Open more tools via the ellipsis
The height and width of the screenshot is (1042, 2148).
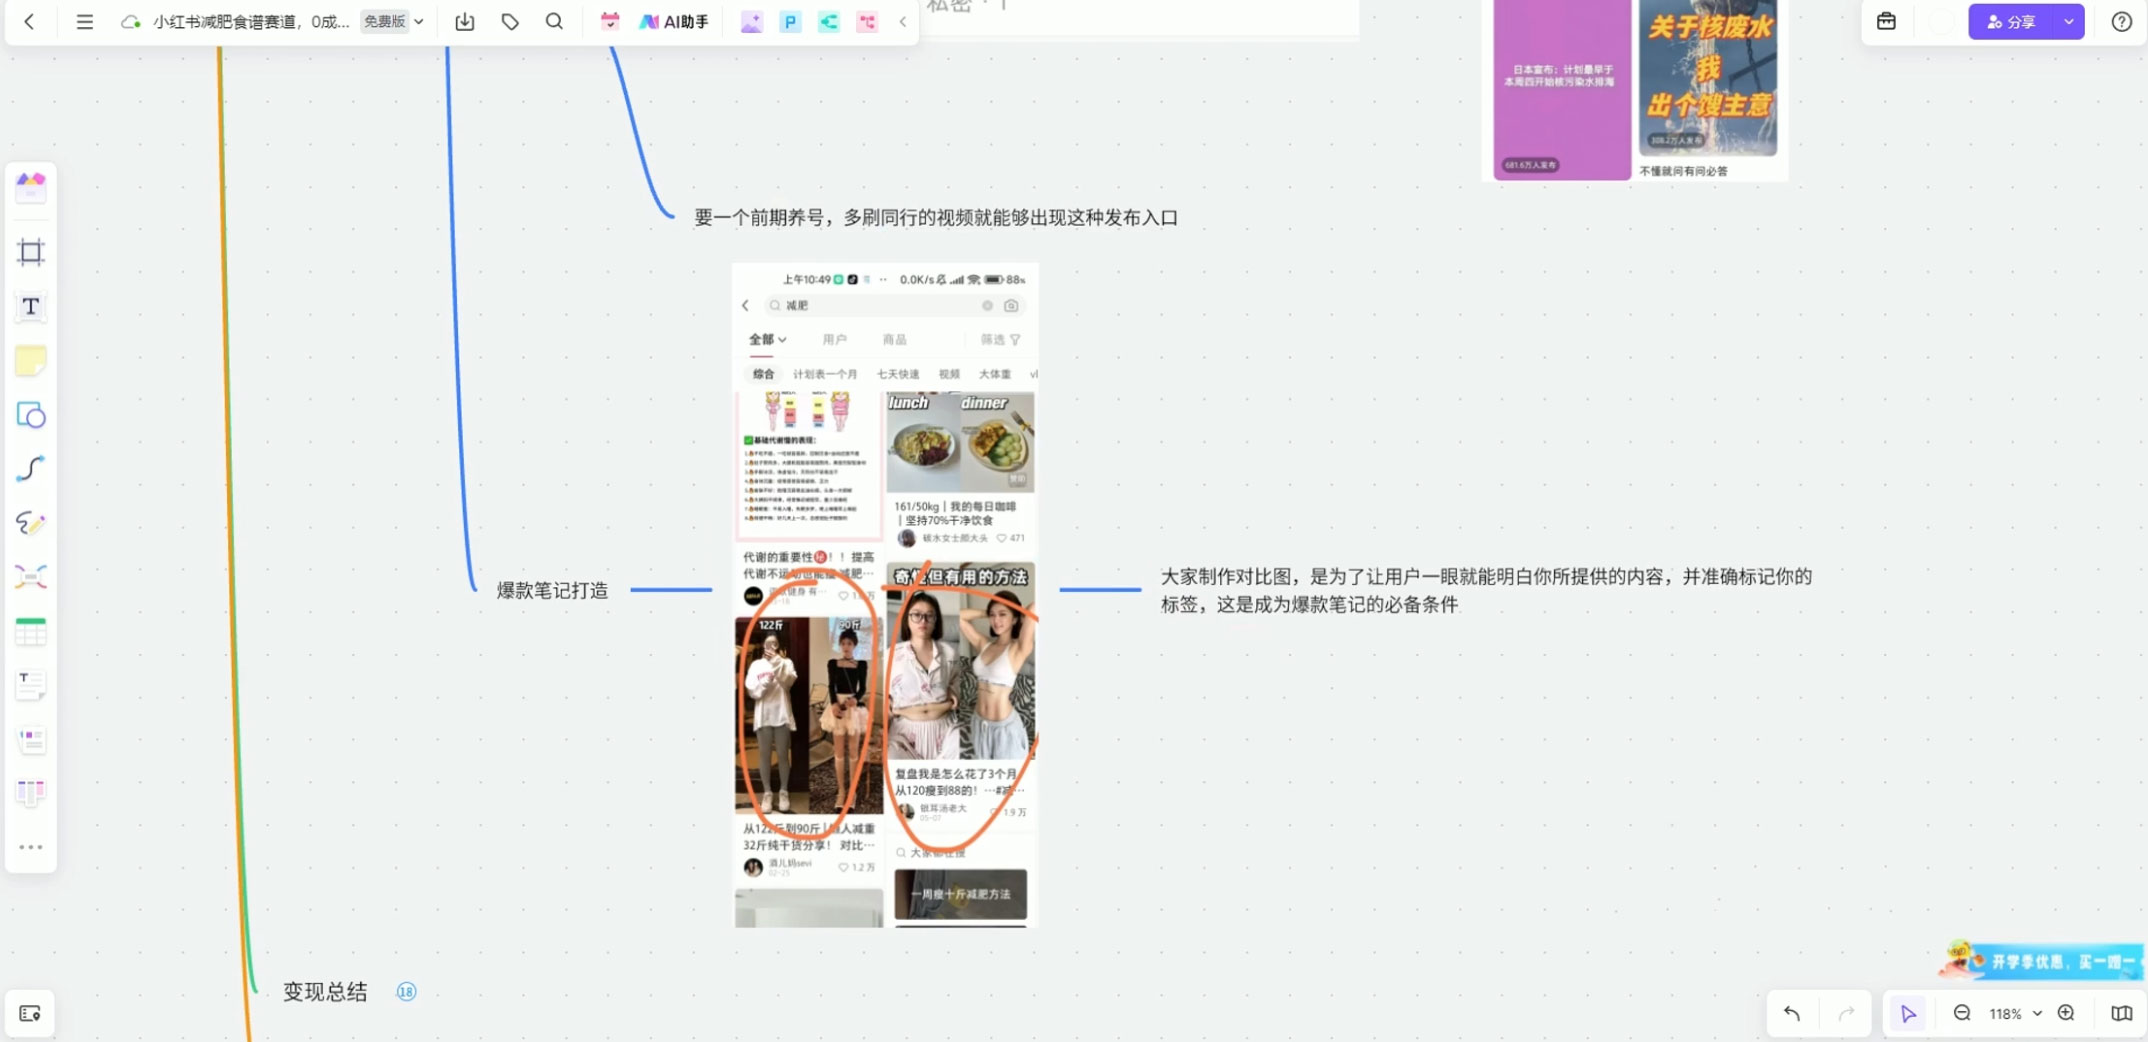click(31, 846)
